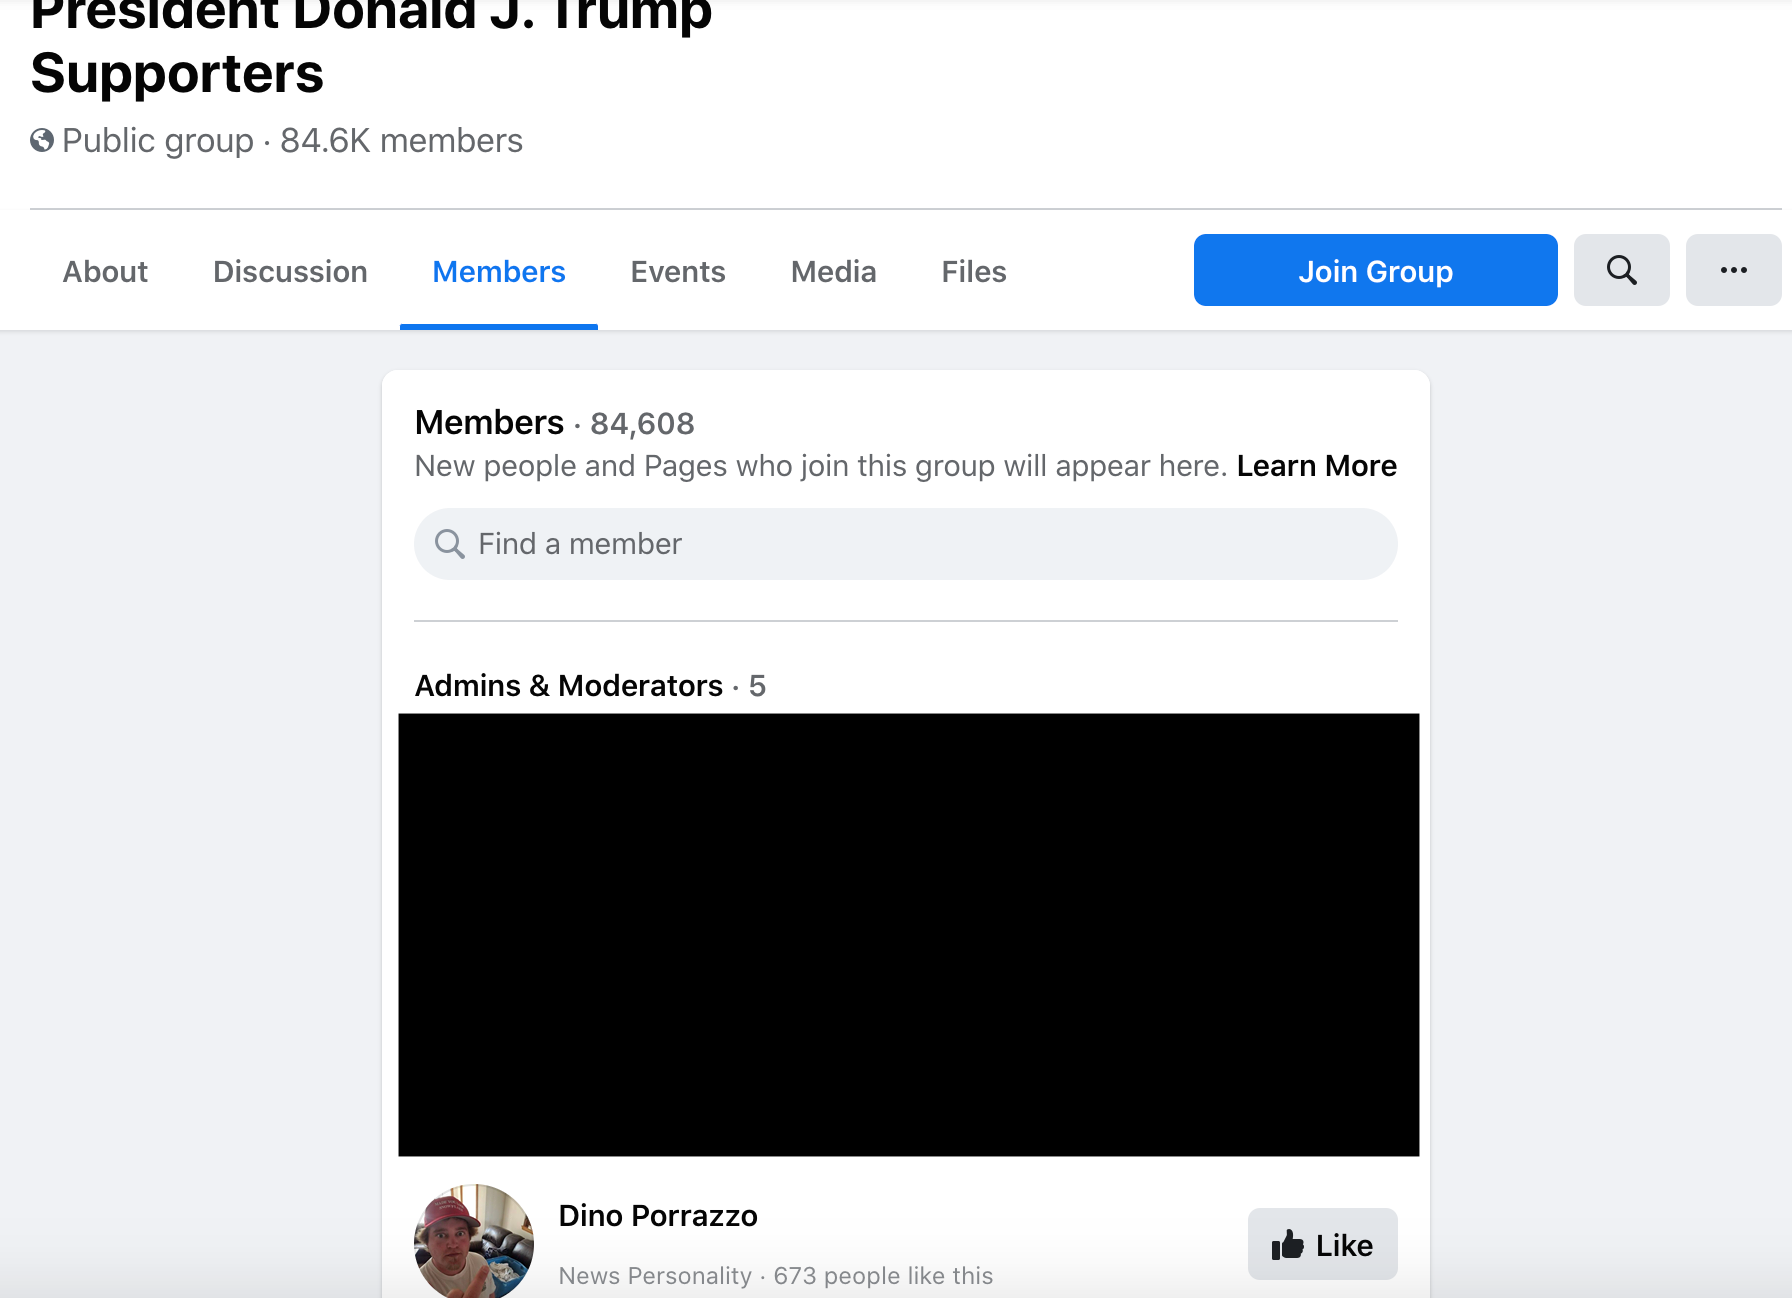Click the thumbs-up icon on the Like button
1792x1298 pixels.
[1288, 1244]
